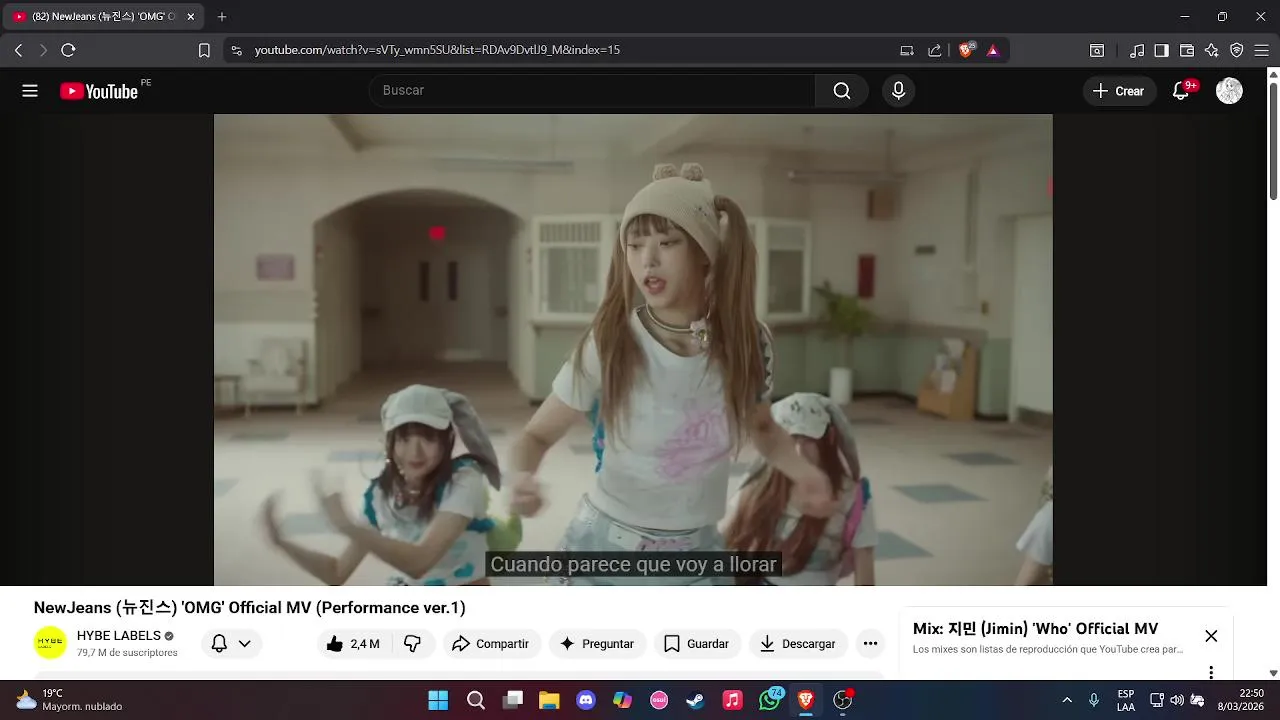Submit search with magnifier button

842,91
